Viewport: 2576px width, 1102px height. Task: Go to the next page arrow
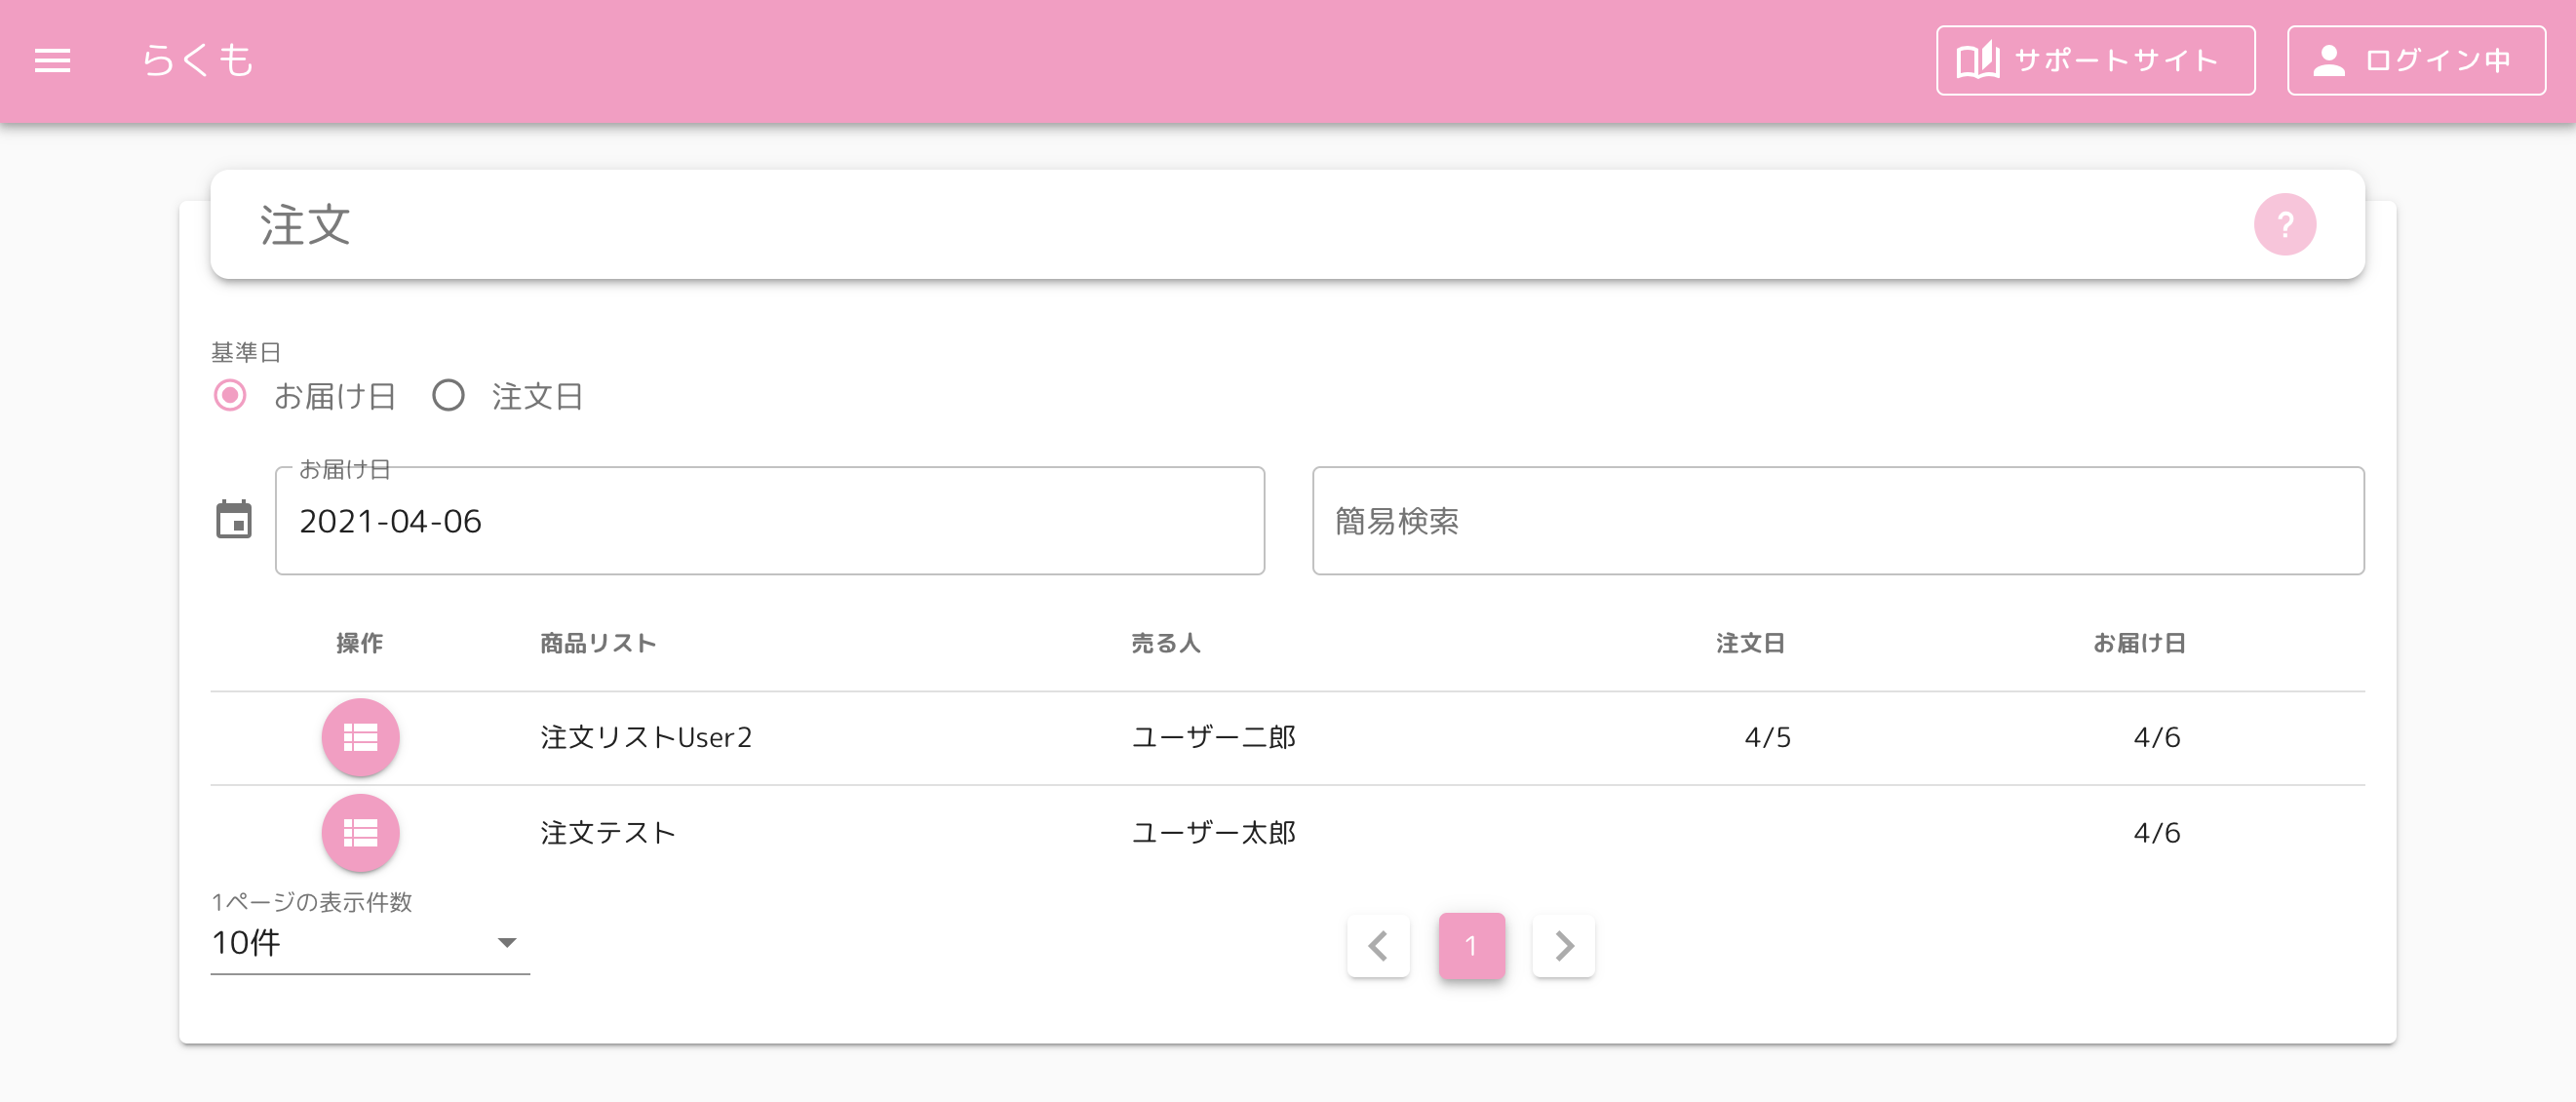click(1564, 945)
